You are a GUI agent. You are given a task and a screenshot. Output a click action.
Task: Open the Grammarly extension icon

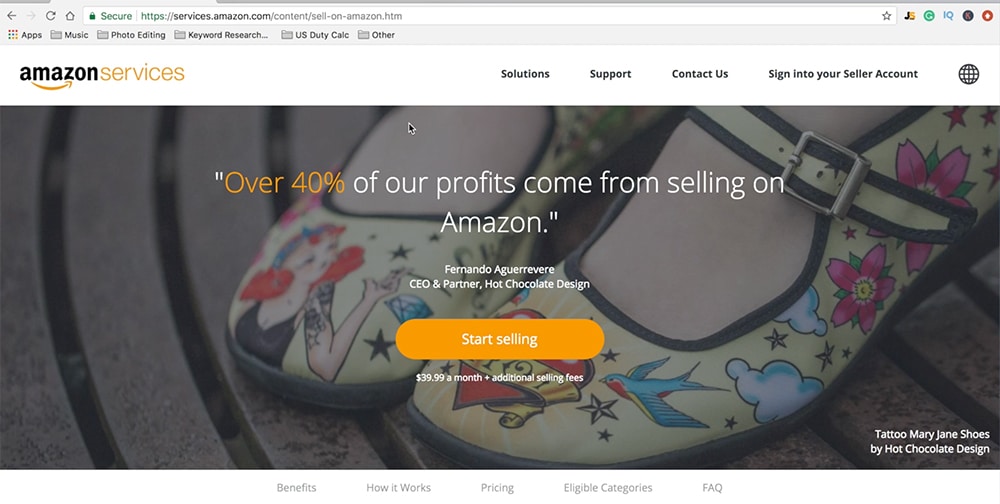929,16
